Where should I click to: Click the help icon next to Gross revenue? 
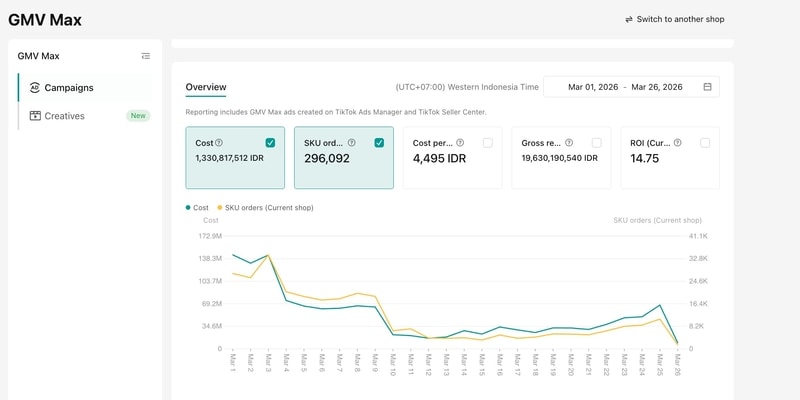pyautogui.click(x=569, y=143)
